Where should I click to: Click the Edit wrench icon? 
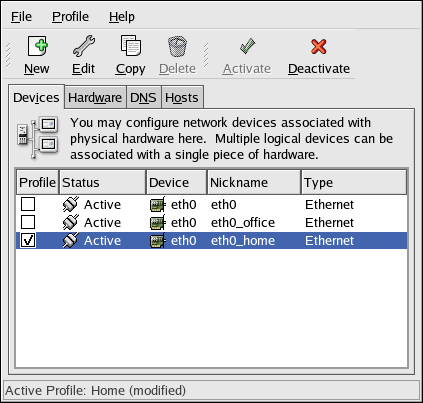tap(84, 46)
